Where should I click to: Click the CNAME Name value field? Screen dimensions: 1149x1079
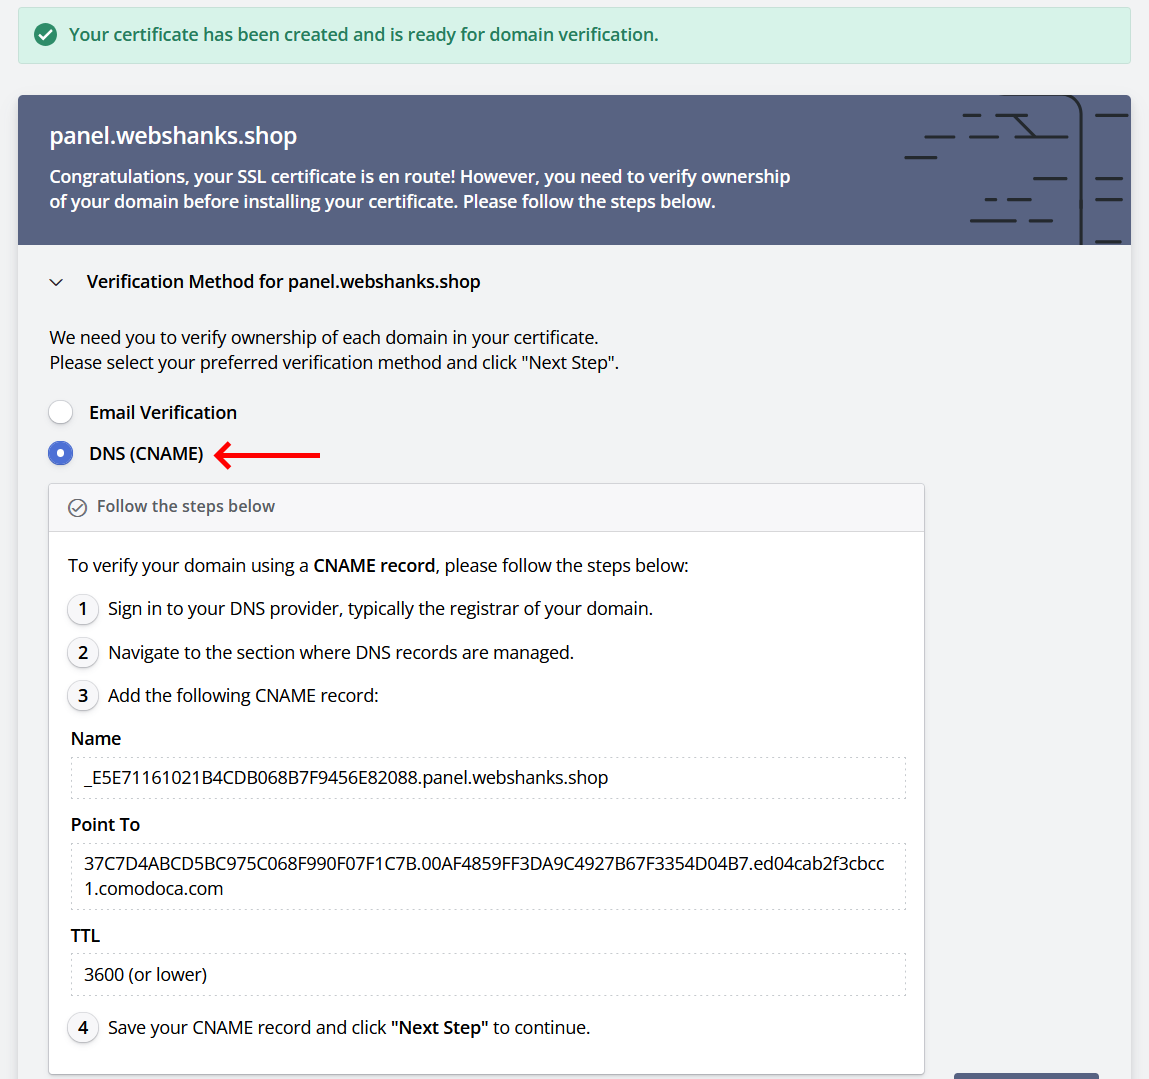488,778
